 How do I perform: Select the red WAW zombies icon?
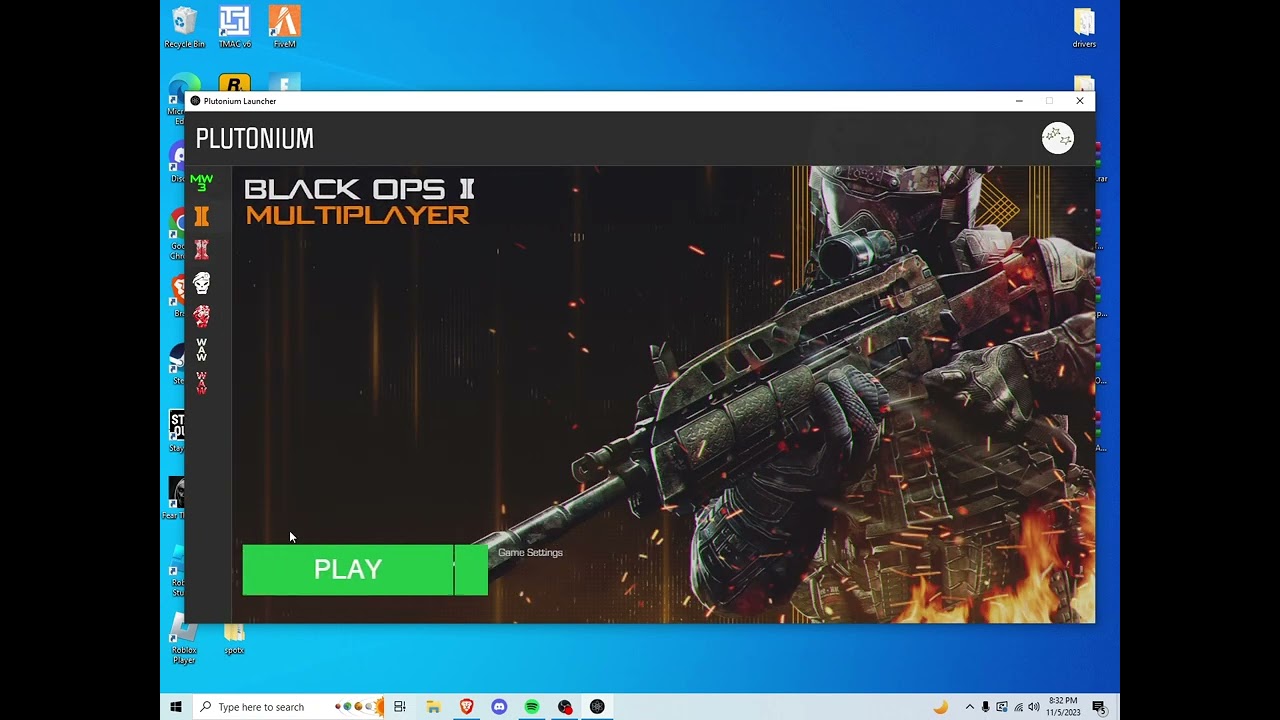pyautogui.click(x=201, y=383)
